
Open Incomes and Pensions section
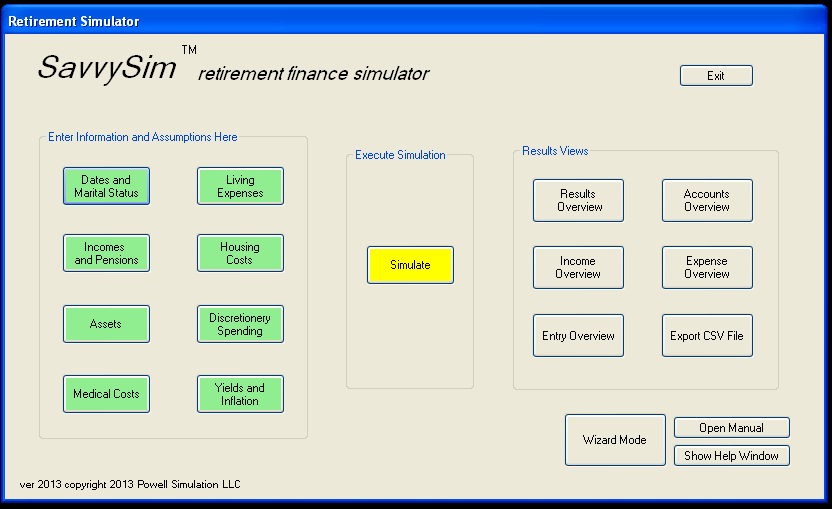[106, 253]
